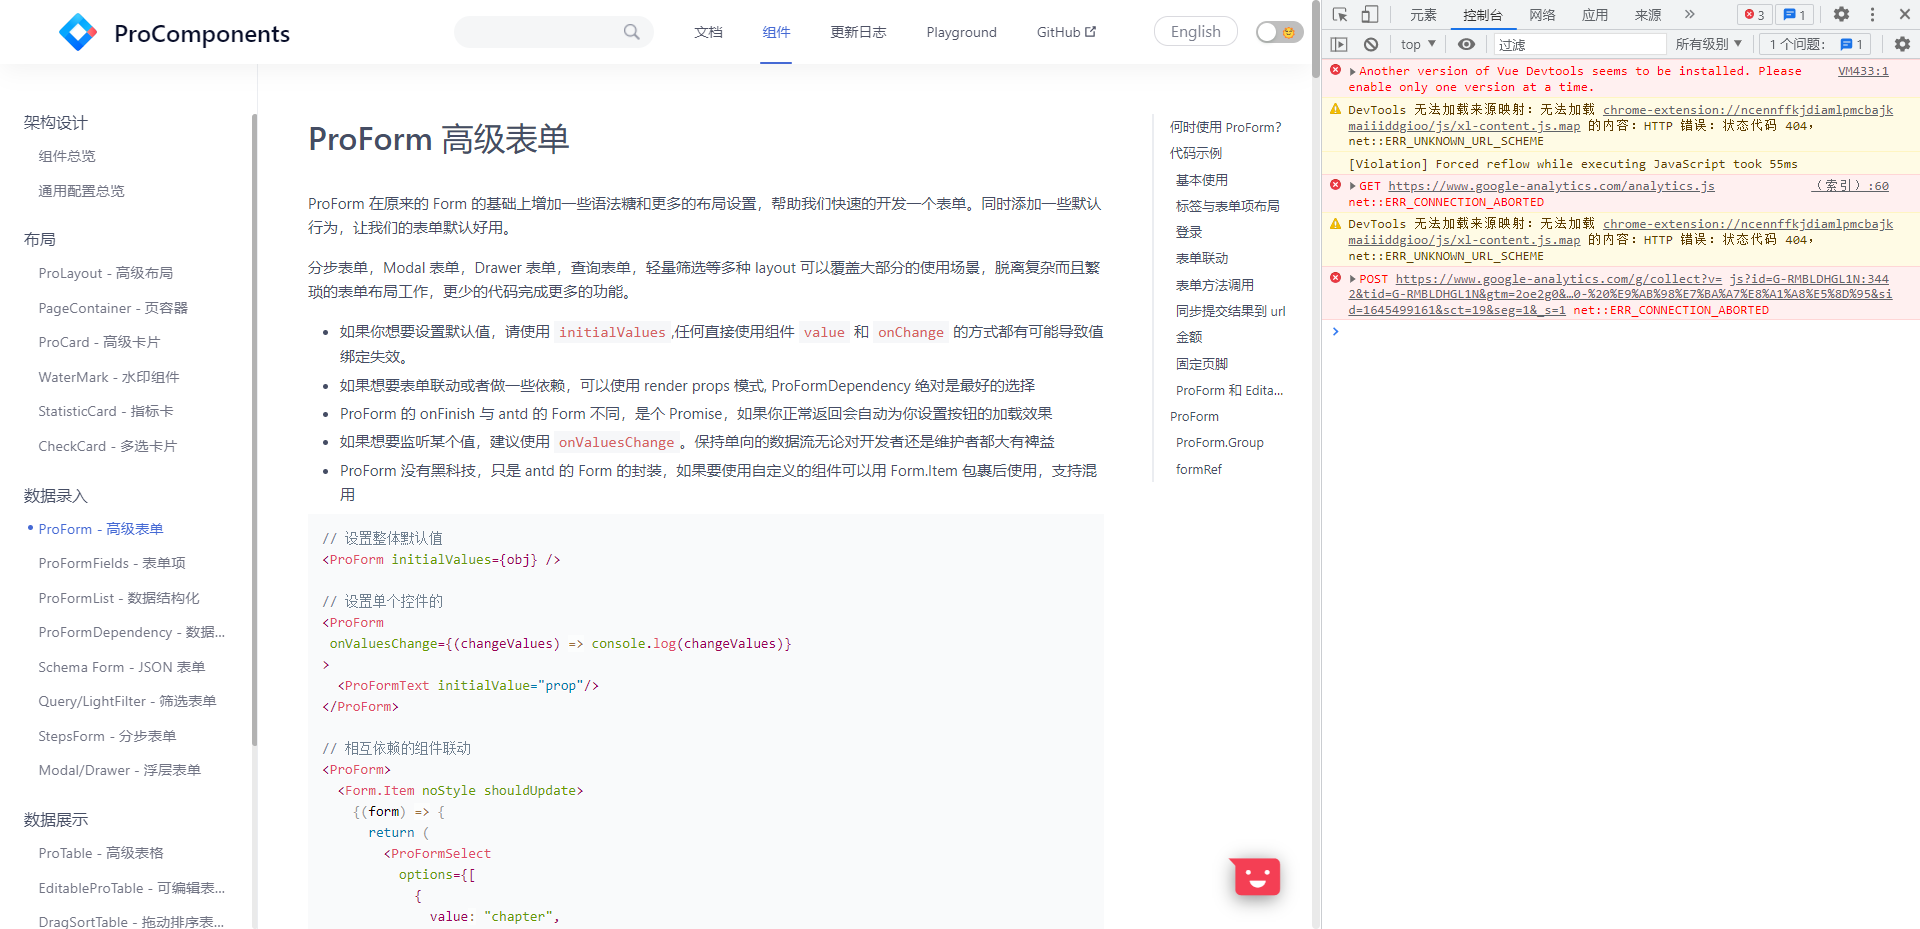Open ProFormList - 数据结构化 sidebar item
The image size is (1920, 929).
119,598
